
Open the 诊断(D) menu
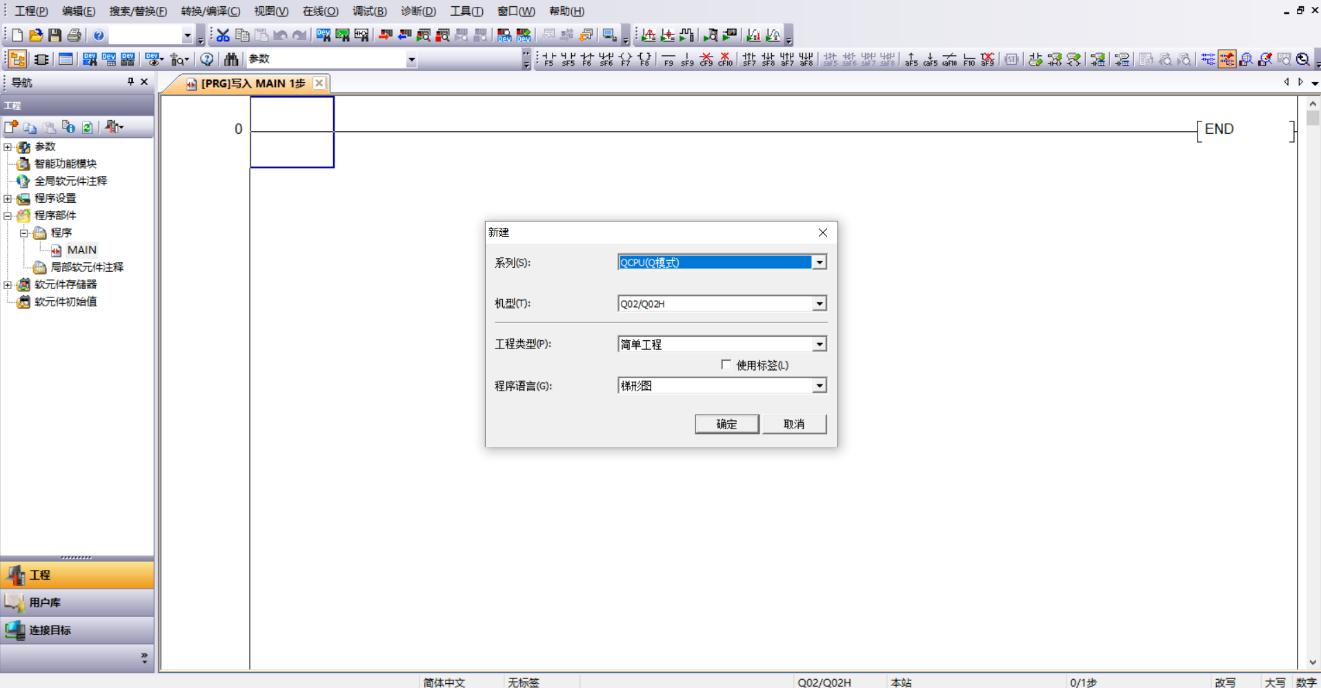click(x=419, y=10)
